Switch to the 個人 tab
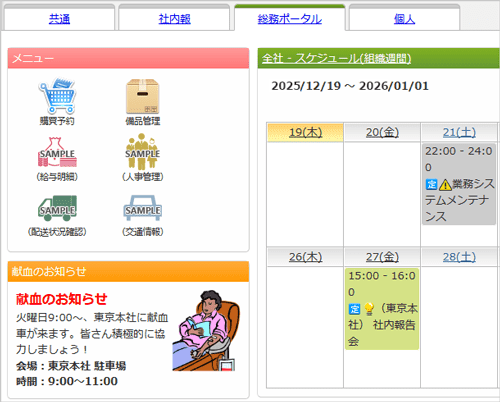 tap(404, 19)
